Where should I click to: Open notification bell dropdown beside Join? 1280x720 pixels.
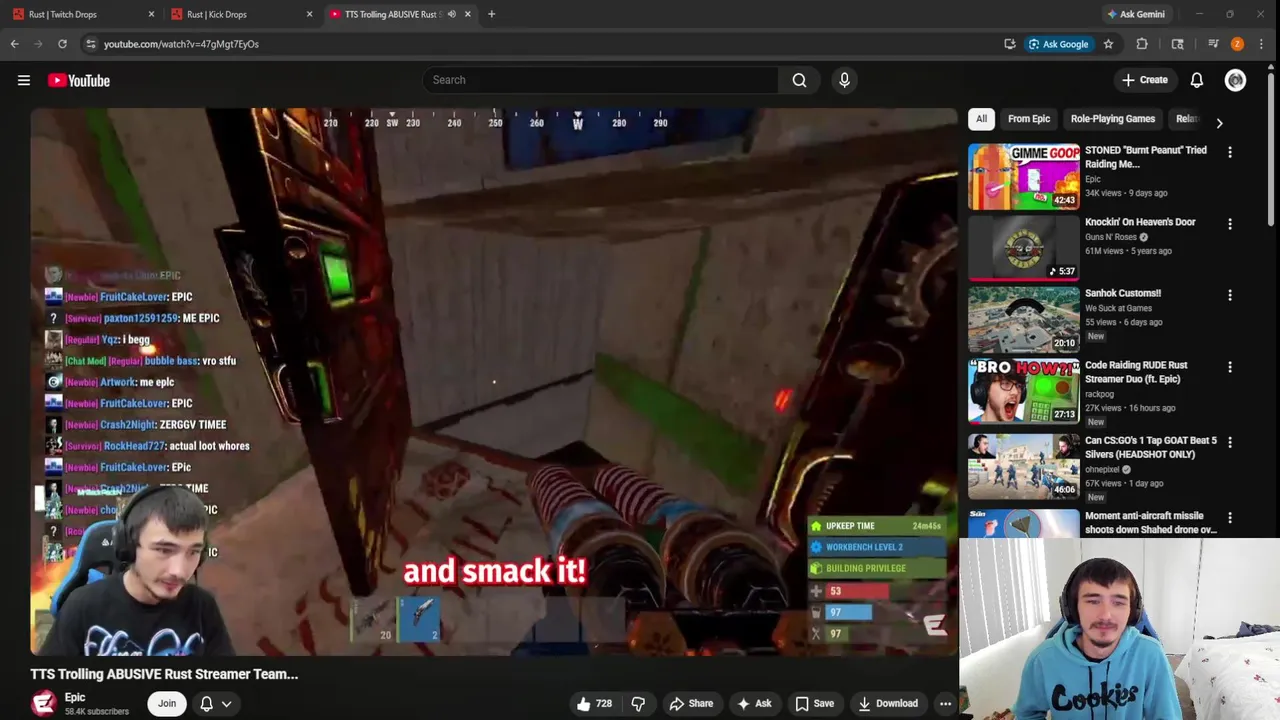point(215,704)
